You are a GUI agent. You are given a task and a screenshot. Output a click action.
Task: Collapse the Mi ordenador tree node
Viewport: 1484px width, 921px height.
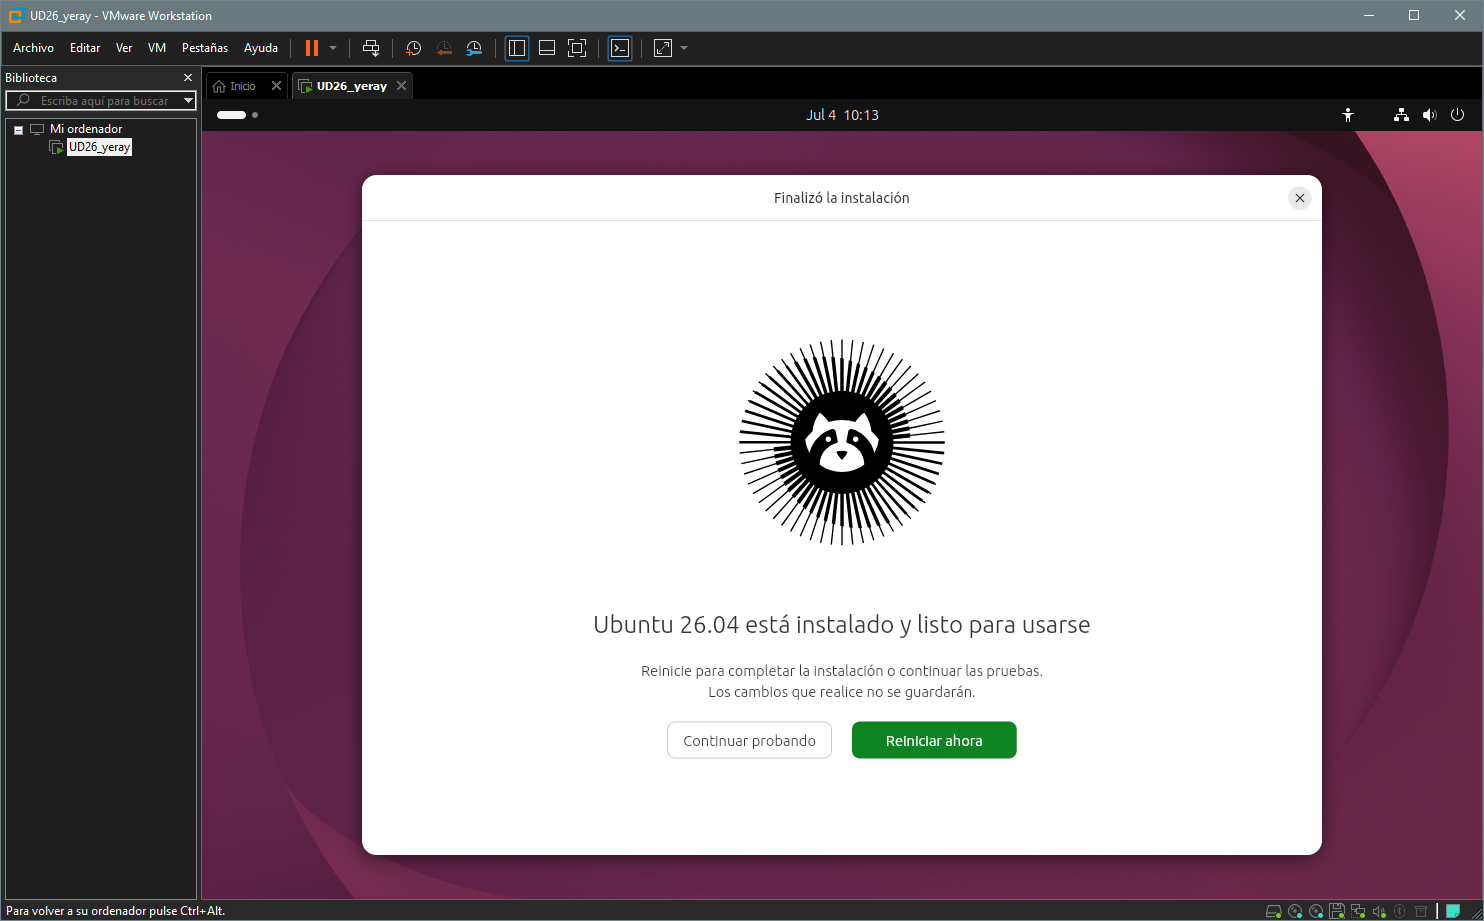pyautogui.click(x=18, y=130)
